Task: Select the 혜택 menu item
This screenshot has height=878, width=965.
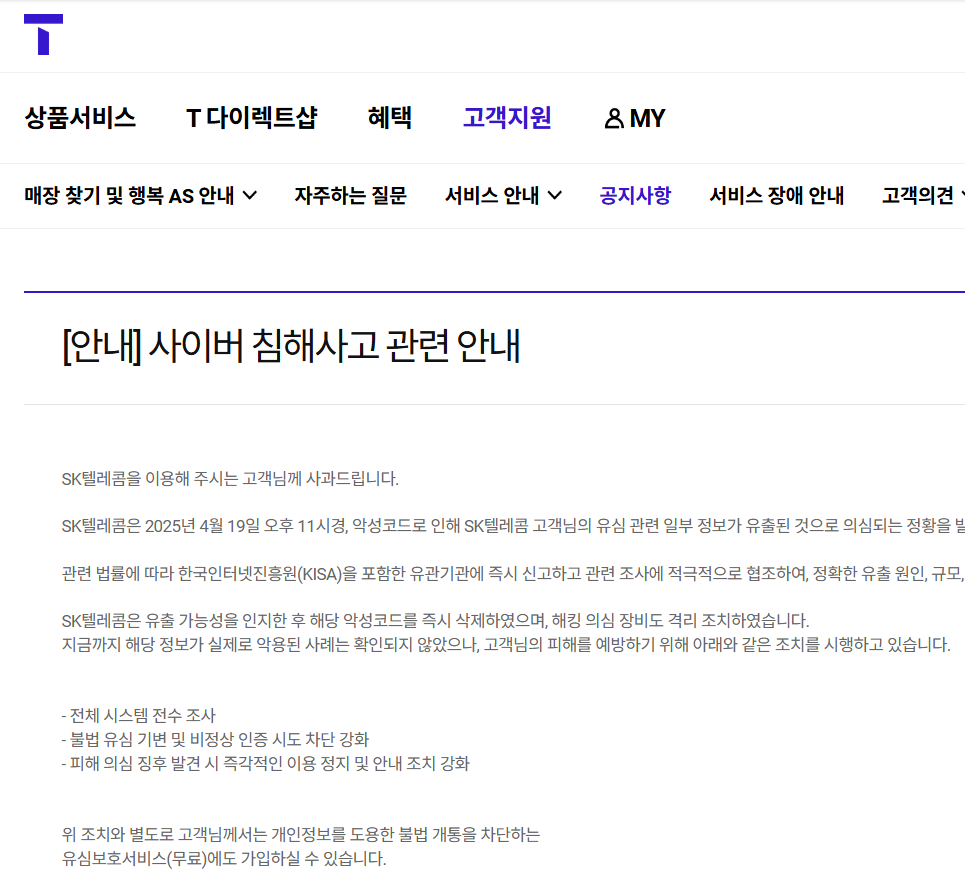Action: coord(389,118)
